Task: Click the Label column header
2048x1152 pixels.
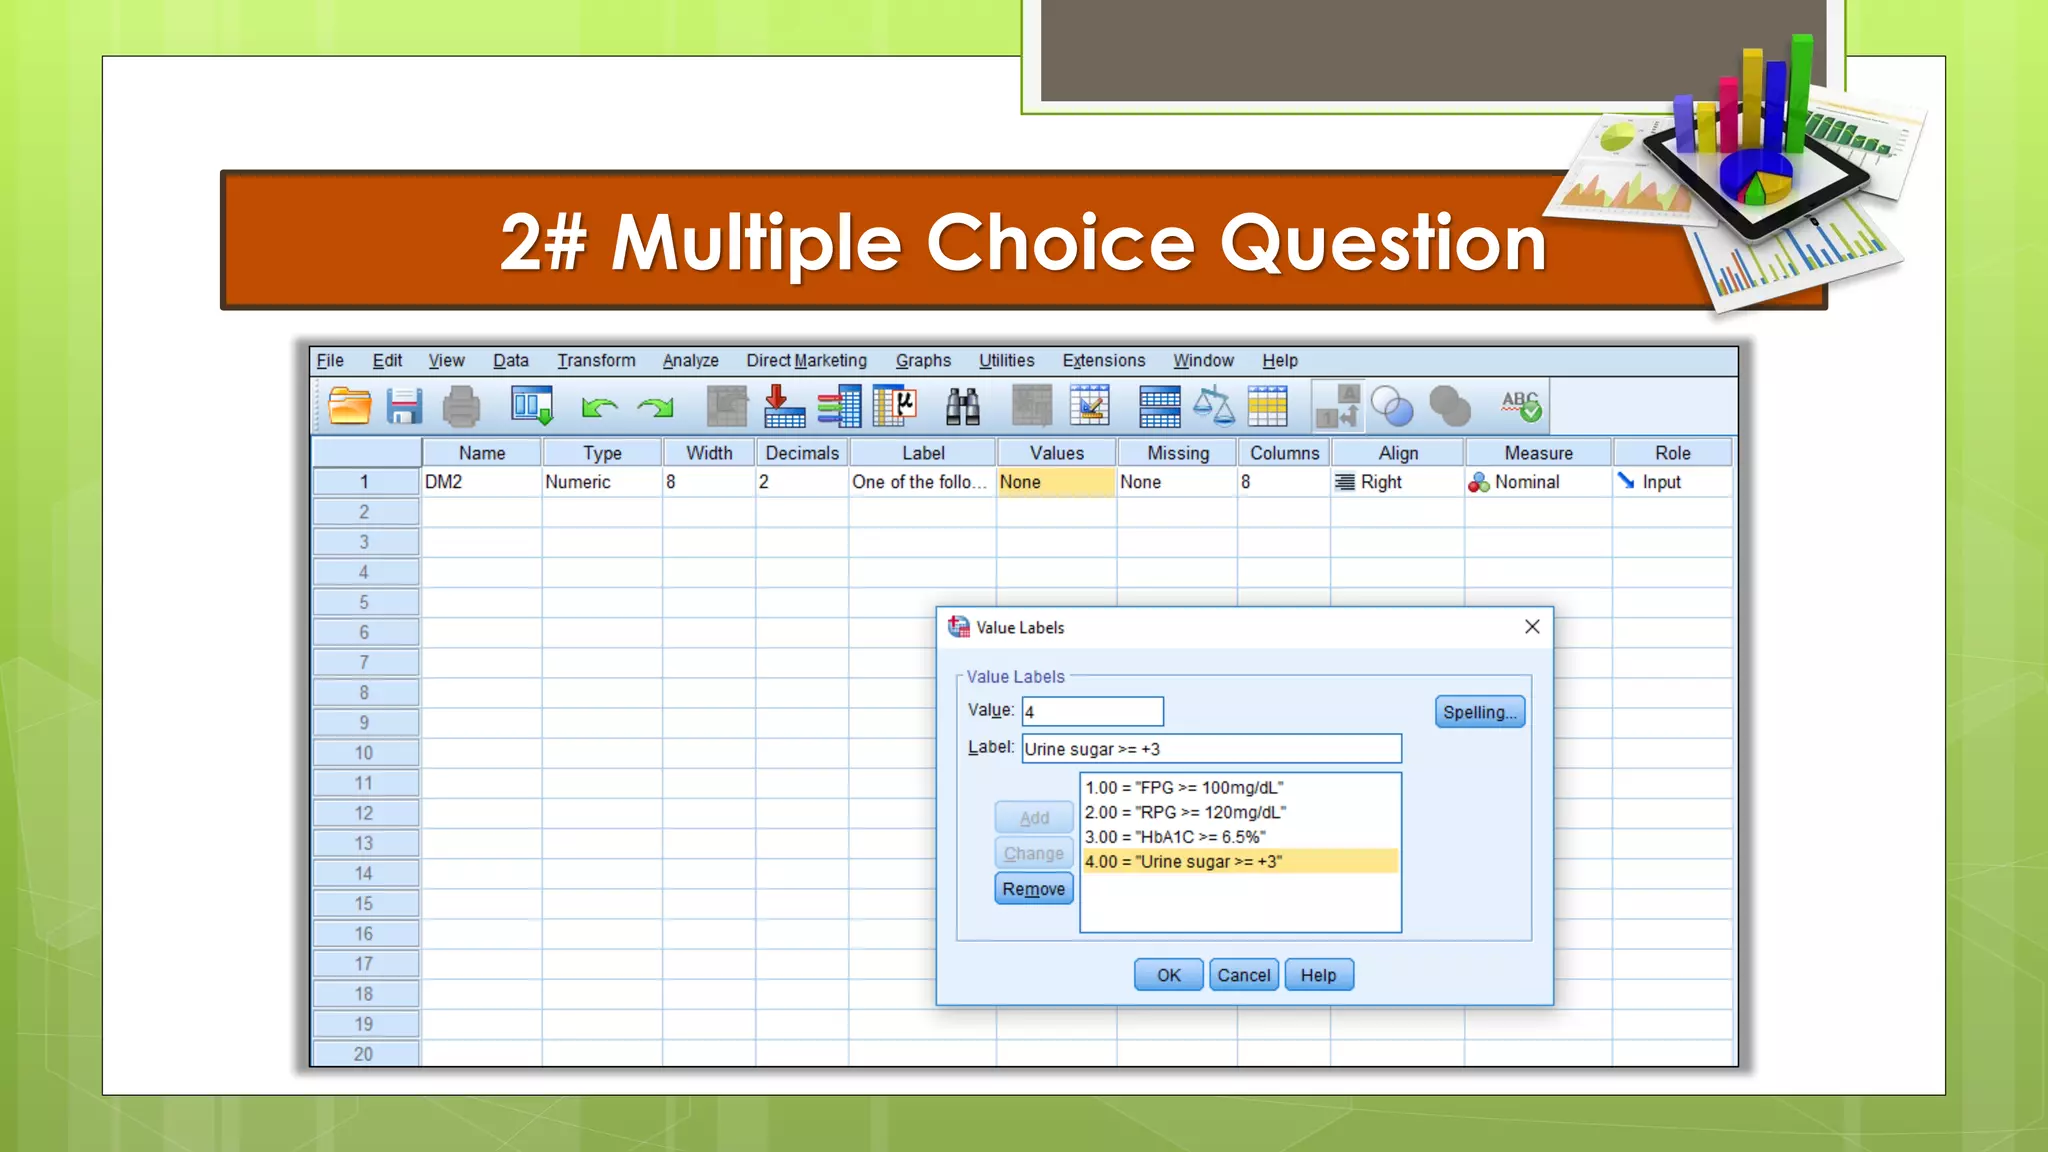Action: pyautogui.click(x=922, y=453)
